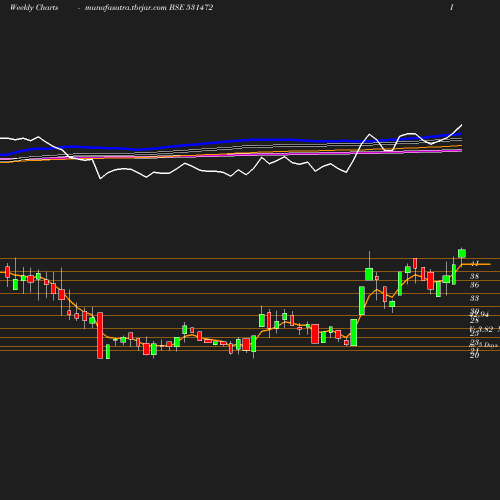Click the "BSE 531472" stock code text
Screen dimensions: 500x500
point(191,7)
